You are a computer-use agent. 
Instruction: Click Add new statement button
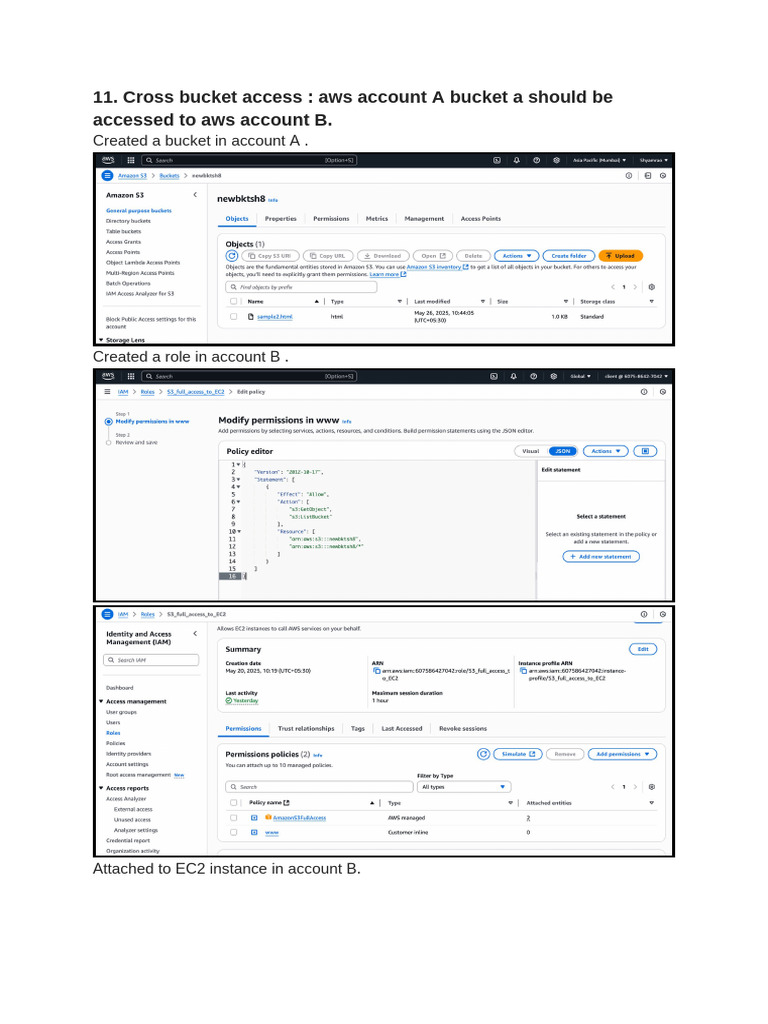click(601, 557)
